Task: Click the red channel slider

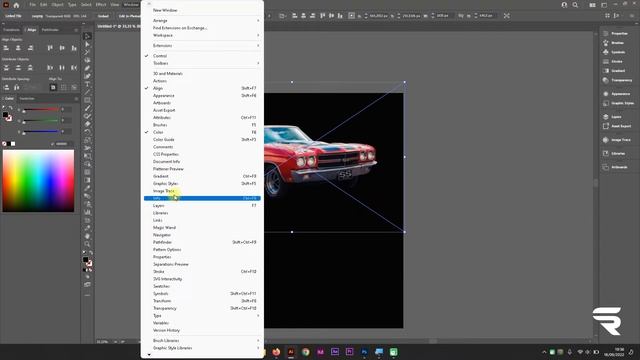Action: click(41, 109)
